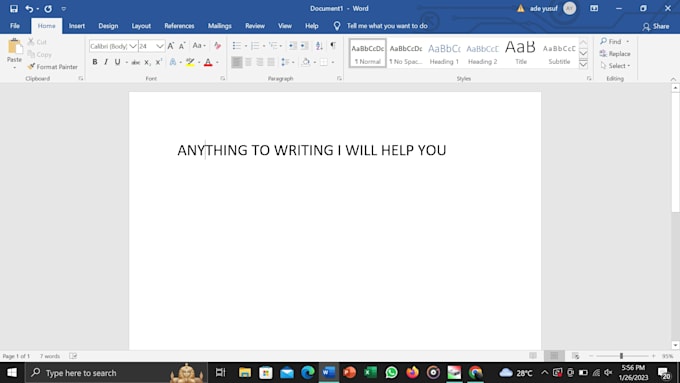680x383 pixels.
Task: Apply the Normal style
Action: tap(368, 53)
